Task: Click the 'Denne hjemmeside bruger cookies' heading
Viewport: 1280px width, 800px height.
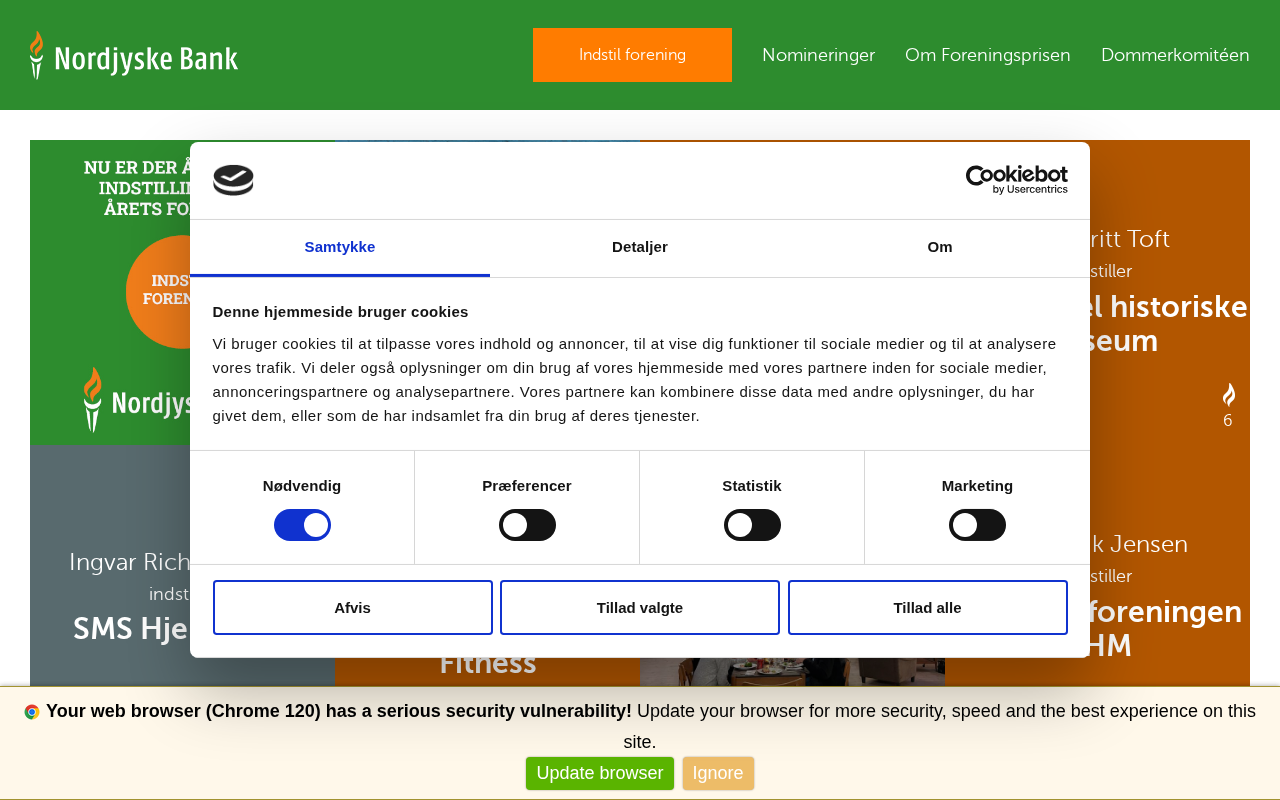Action: pyautogui.click(x=340, y=311)
